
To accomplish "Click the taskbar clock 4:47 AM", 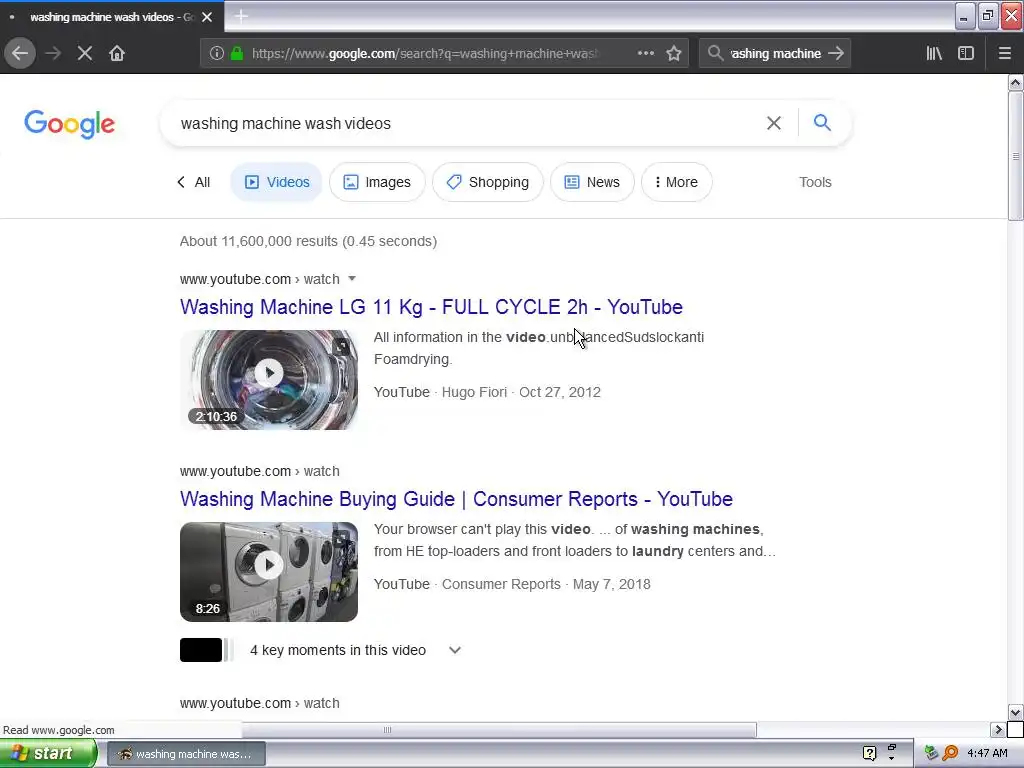I will (987, 753).
